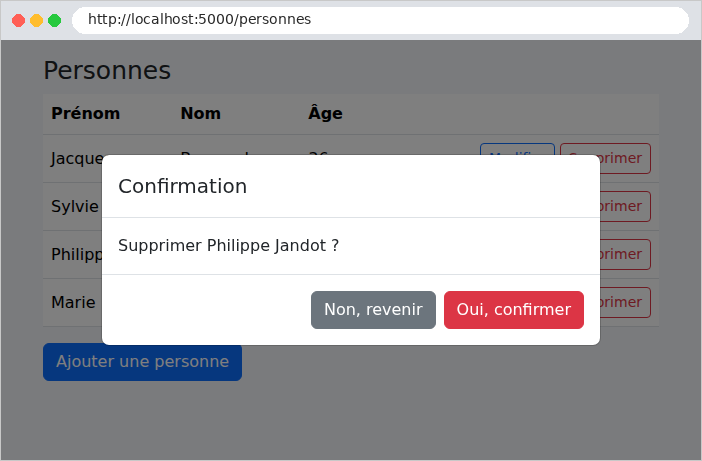702x461 pixels.
Task: Click the Personnes page heading
Action: click(x=107, y=71)
